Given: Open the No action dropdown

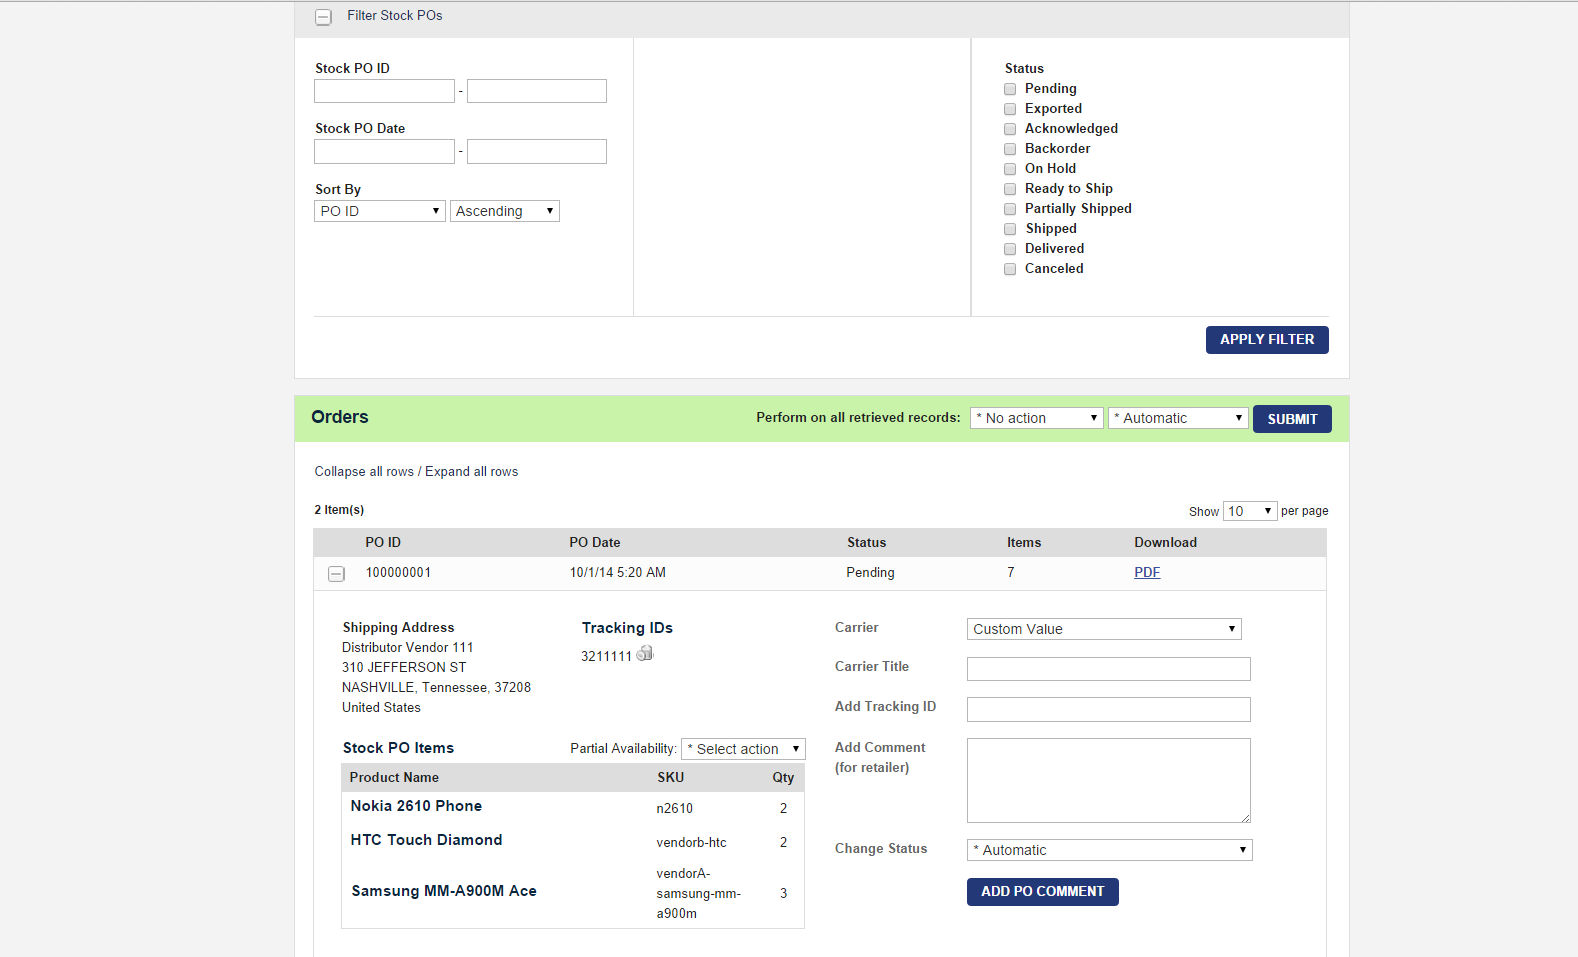Looking at the screenshot, I should (1037, 418).
